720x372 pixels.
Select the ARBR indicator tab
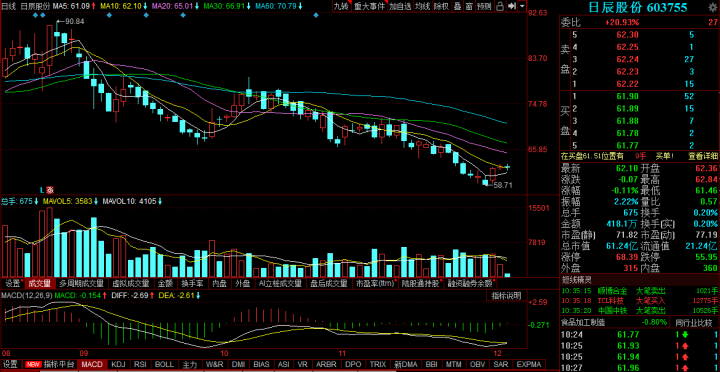(326, 365)
